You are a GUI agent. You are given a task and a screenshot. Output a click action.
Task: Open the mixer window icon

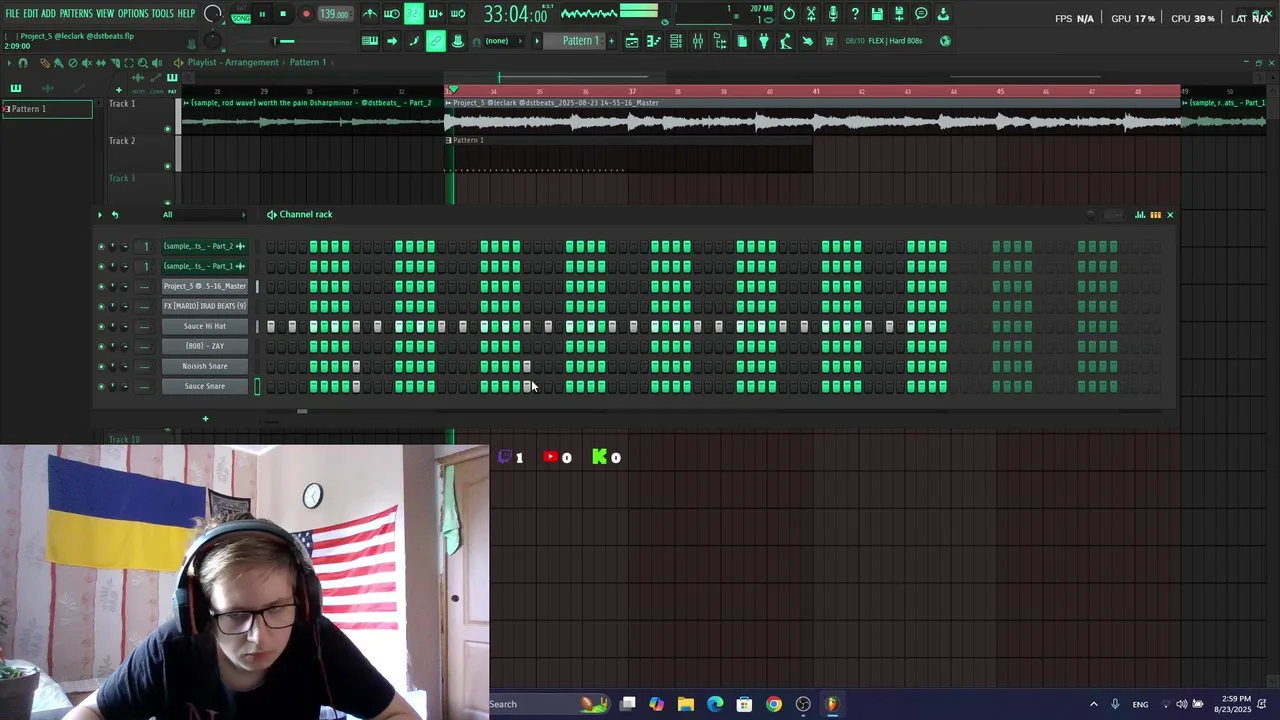698,41
